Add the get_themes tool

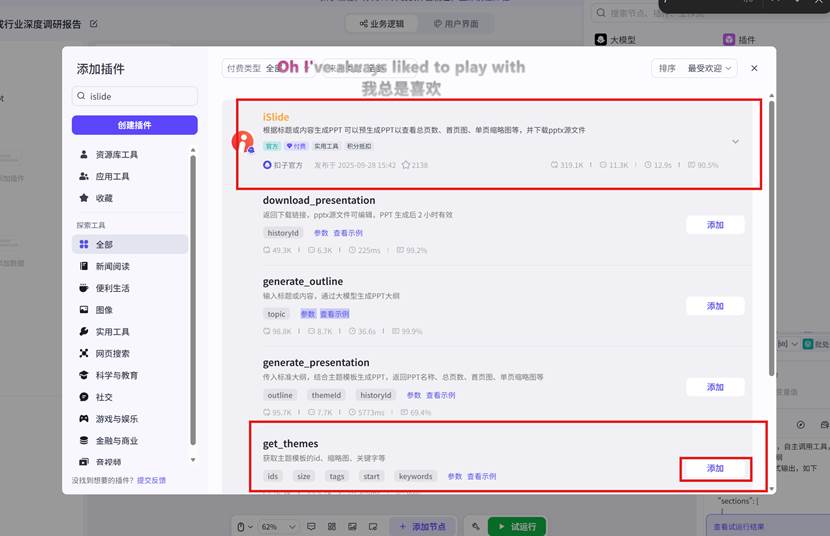(715, 468)
